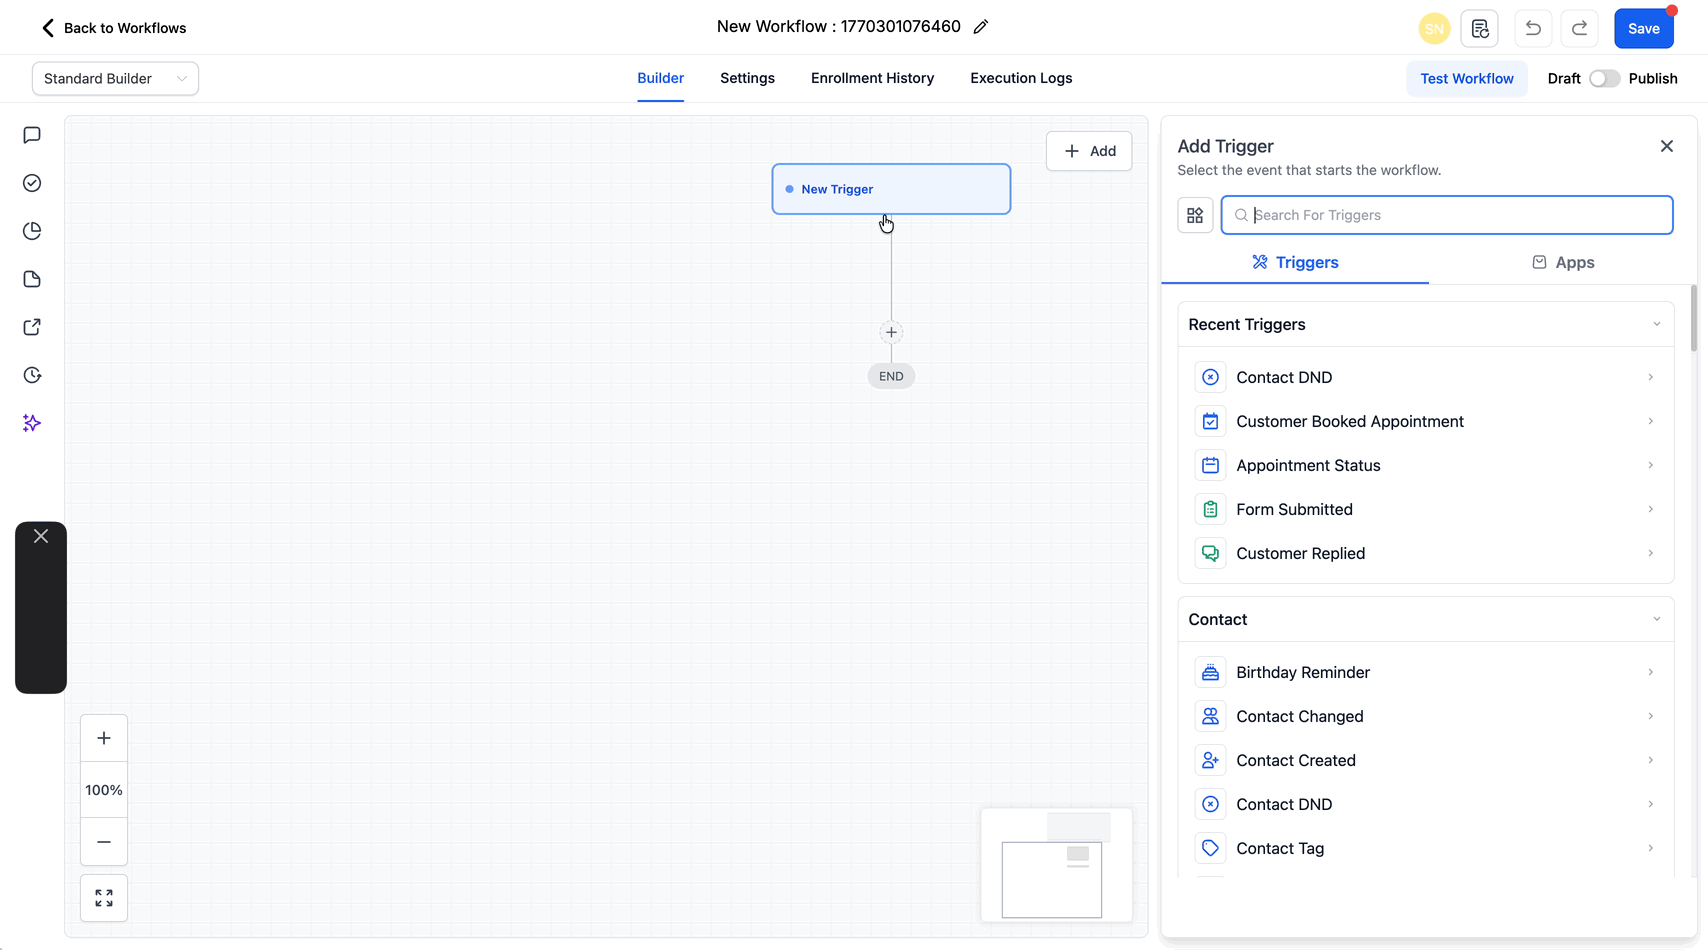Screen dimensions: 1708x950
Task: Collapse the Contact section
Action: pos(1656,619)
